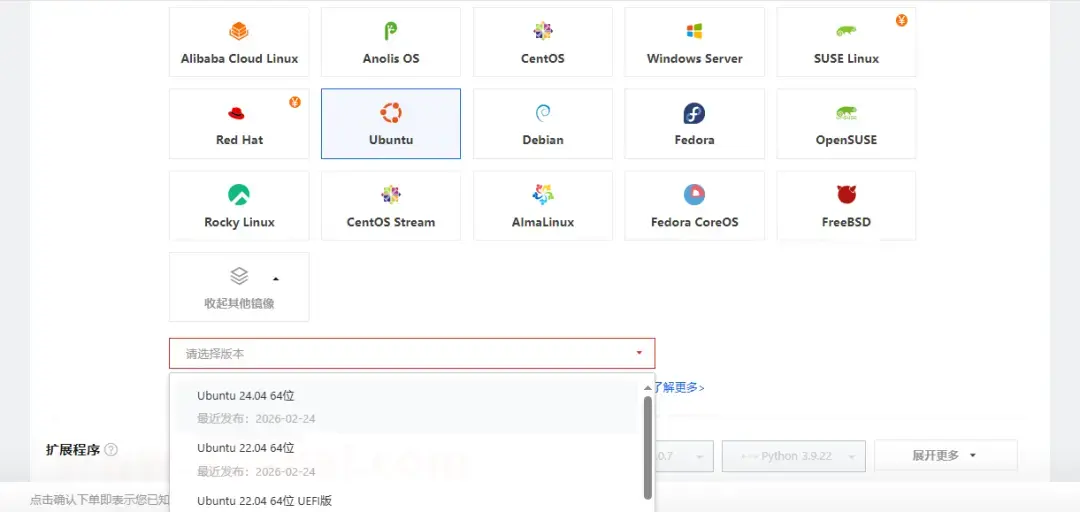1080x512 pixels.
Task: Click 最近发布 date under Ubuntu 22.04 64位
Action: coord(256,471)
